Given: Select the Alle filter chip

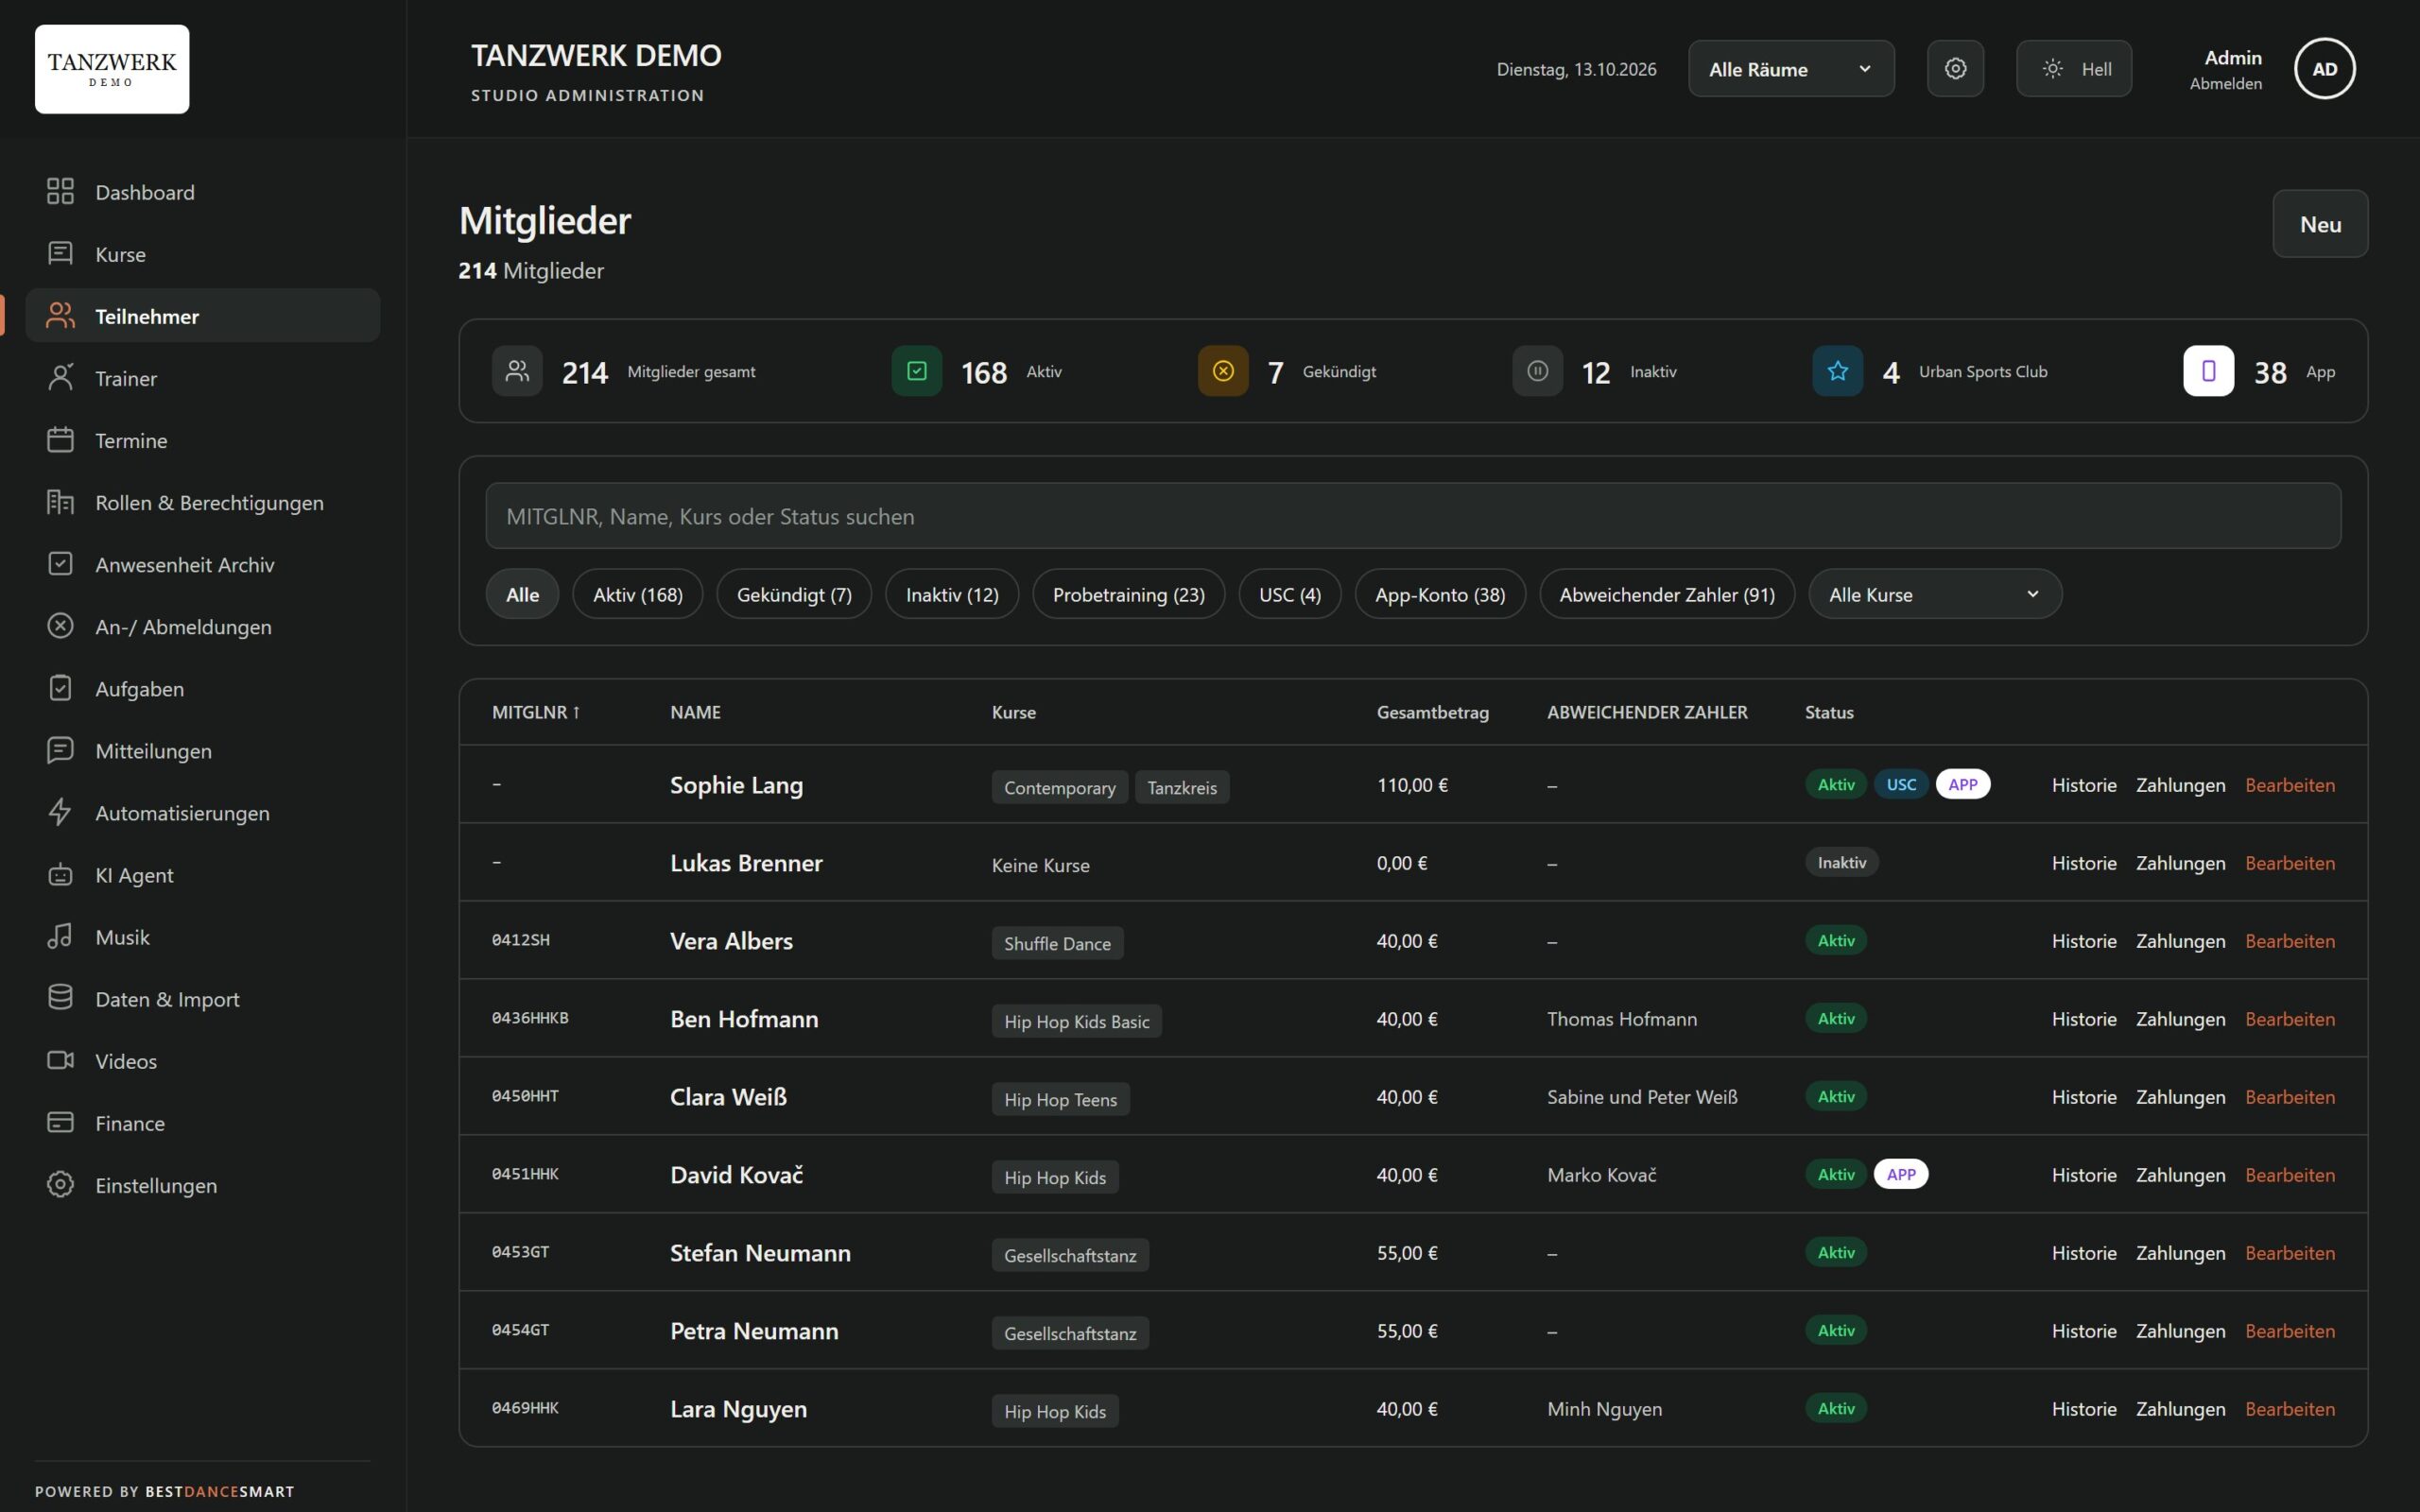Looking at the screenshot, I should tap(522, 594).
